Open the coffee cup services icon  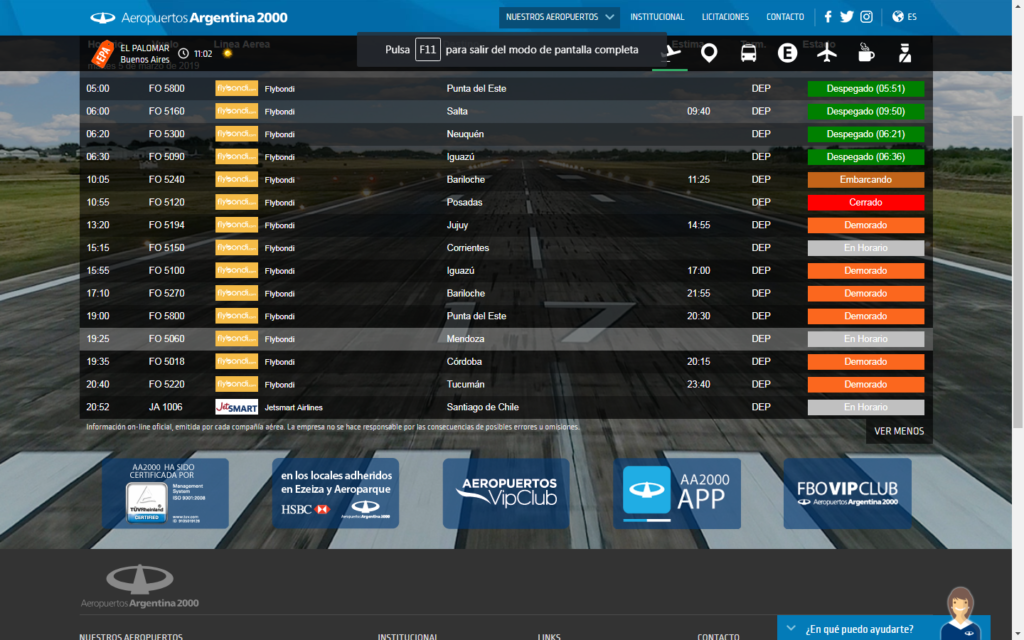[x=866, y=53]
